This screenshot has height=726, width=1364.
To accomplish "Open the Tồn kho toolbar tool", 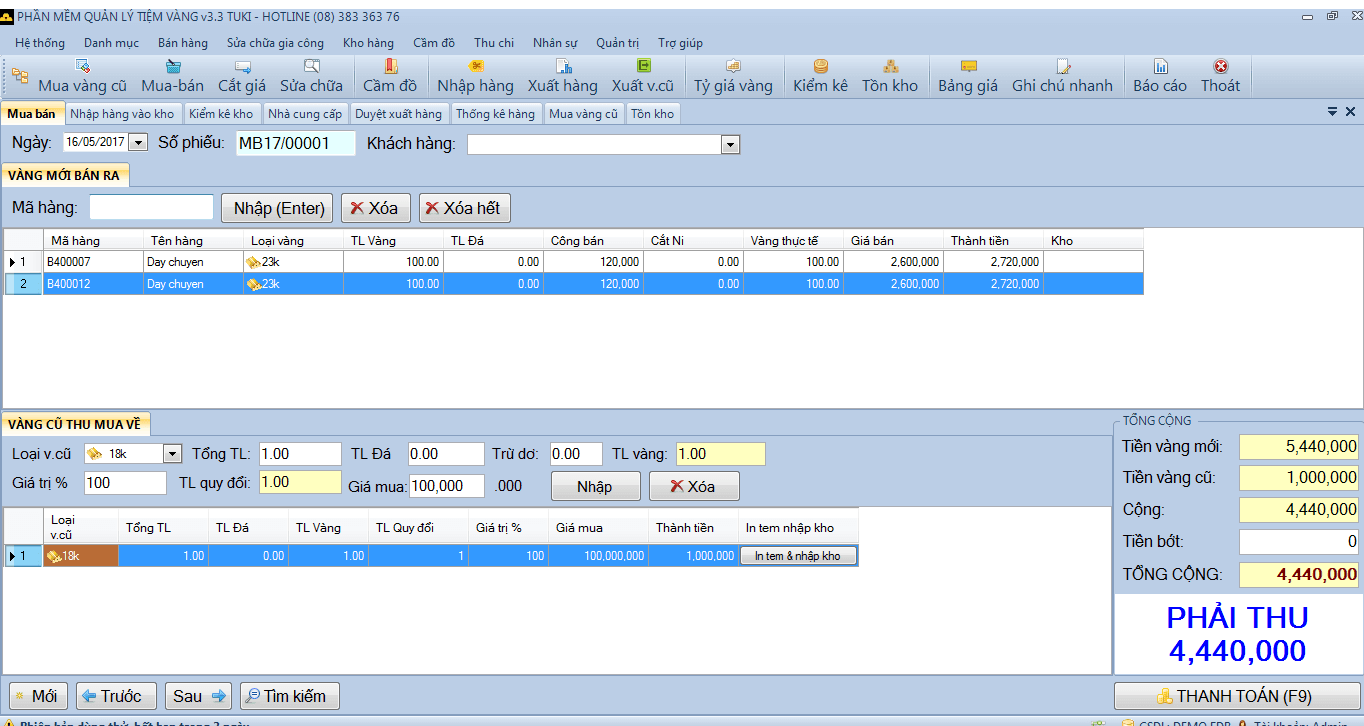I will [x=890, y=77].
